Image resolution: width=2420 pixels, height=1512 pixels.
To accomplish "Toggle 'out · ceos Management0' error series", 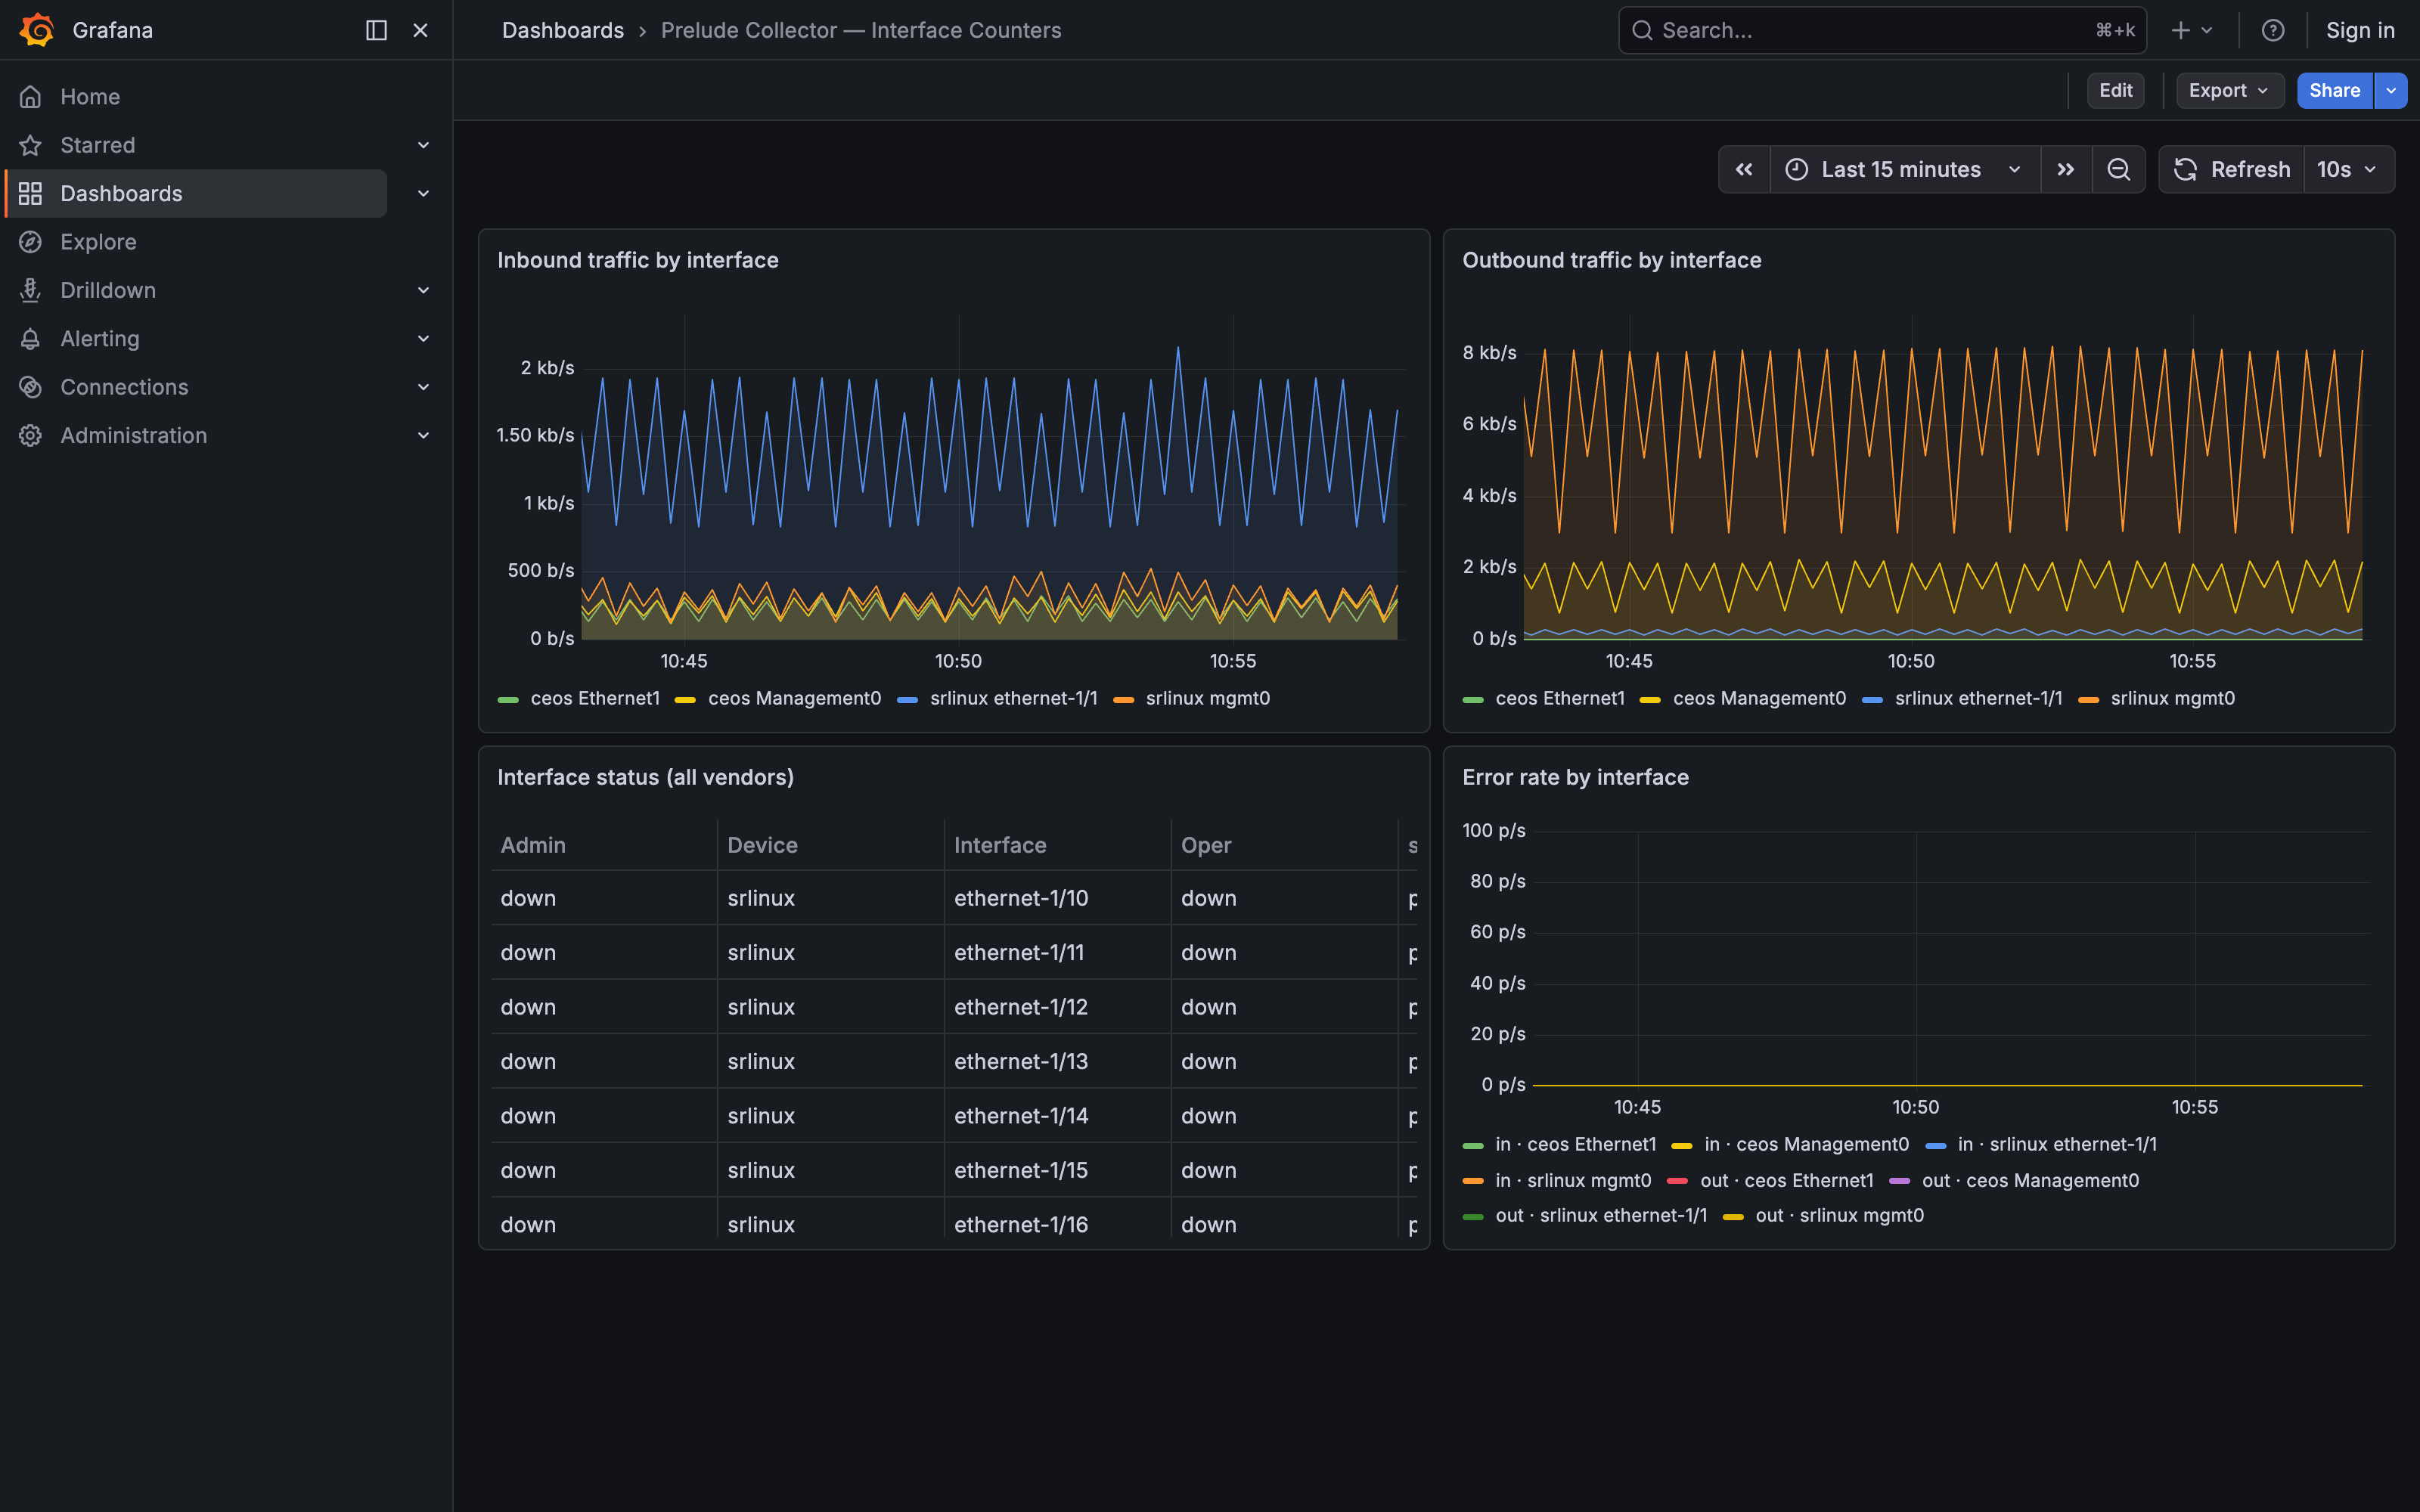I will tap(2030, 1180).
